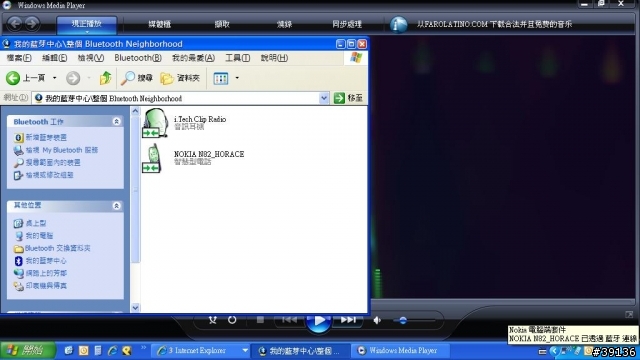Toggle the 資料夾 folders pane button
The image size is (640, 360).
point(180,78)
